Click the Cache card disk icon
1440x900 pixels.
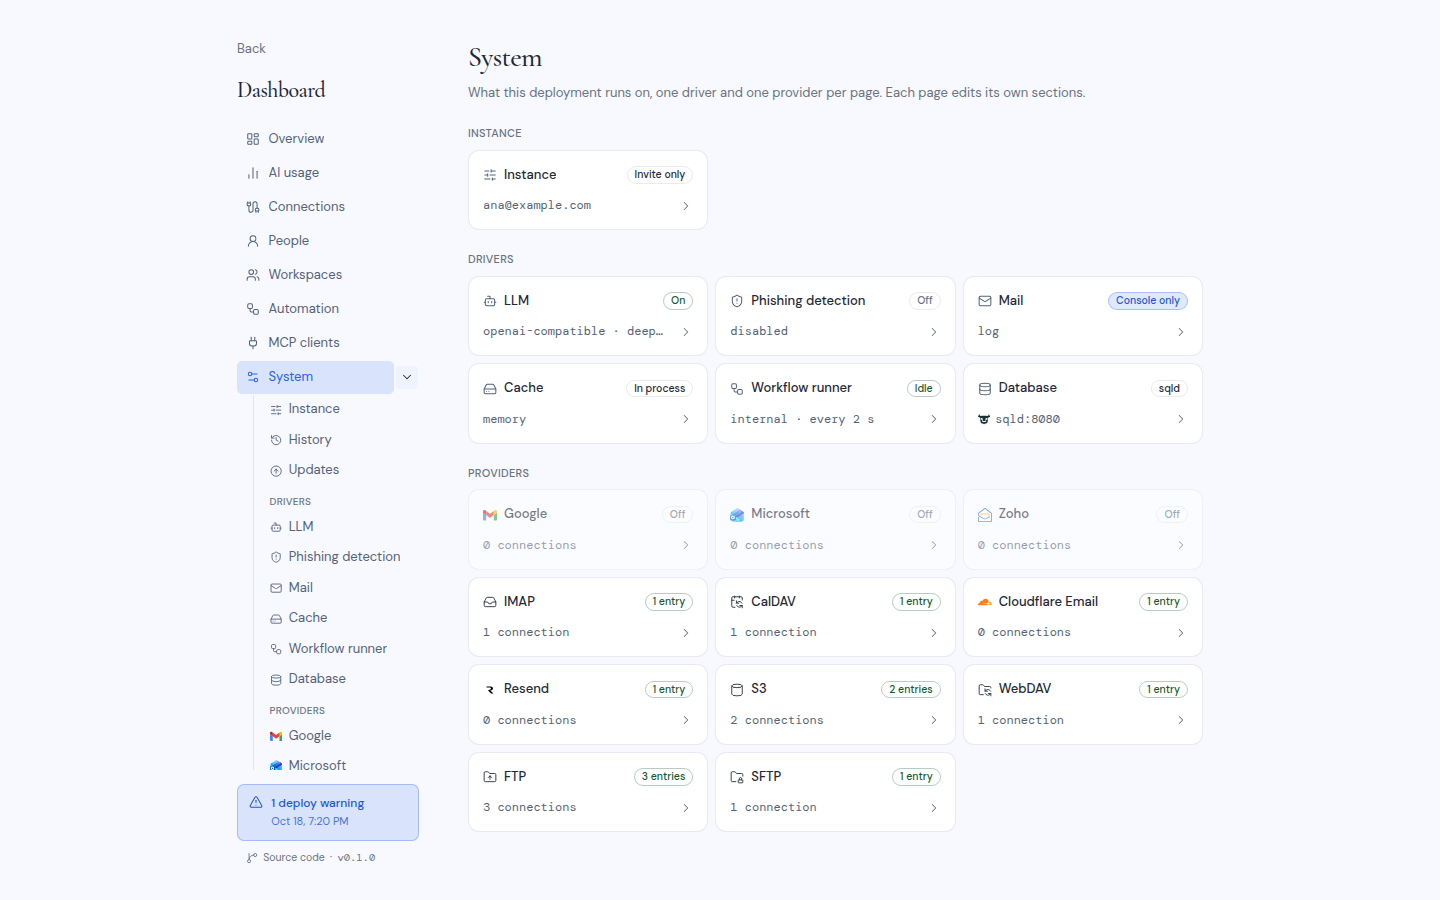(x=490, y=388)
